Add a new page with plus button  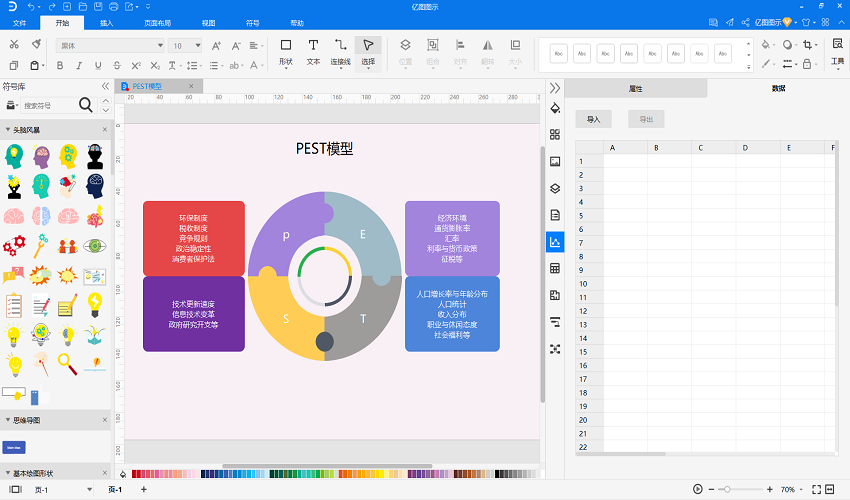tap(144, 489)
